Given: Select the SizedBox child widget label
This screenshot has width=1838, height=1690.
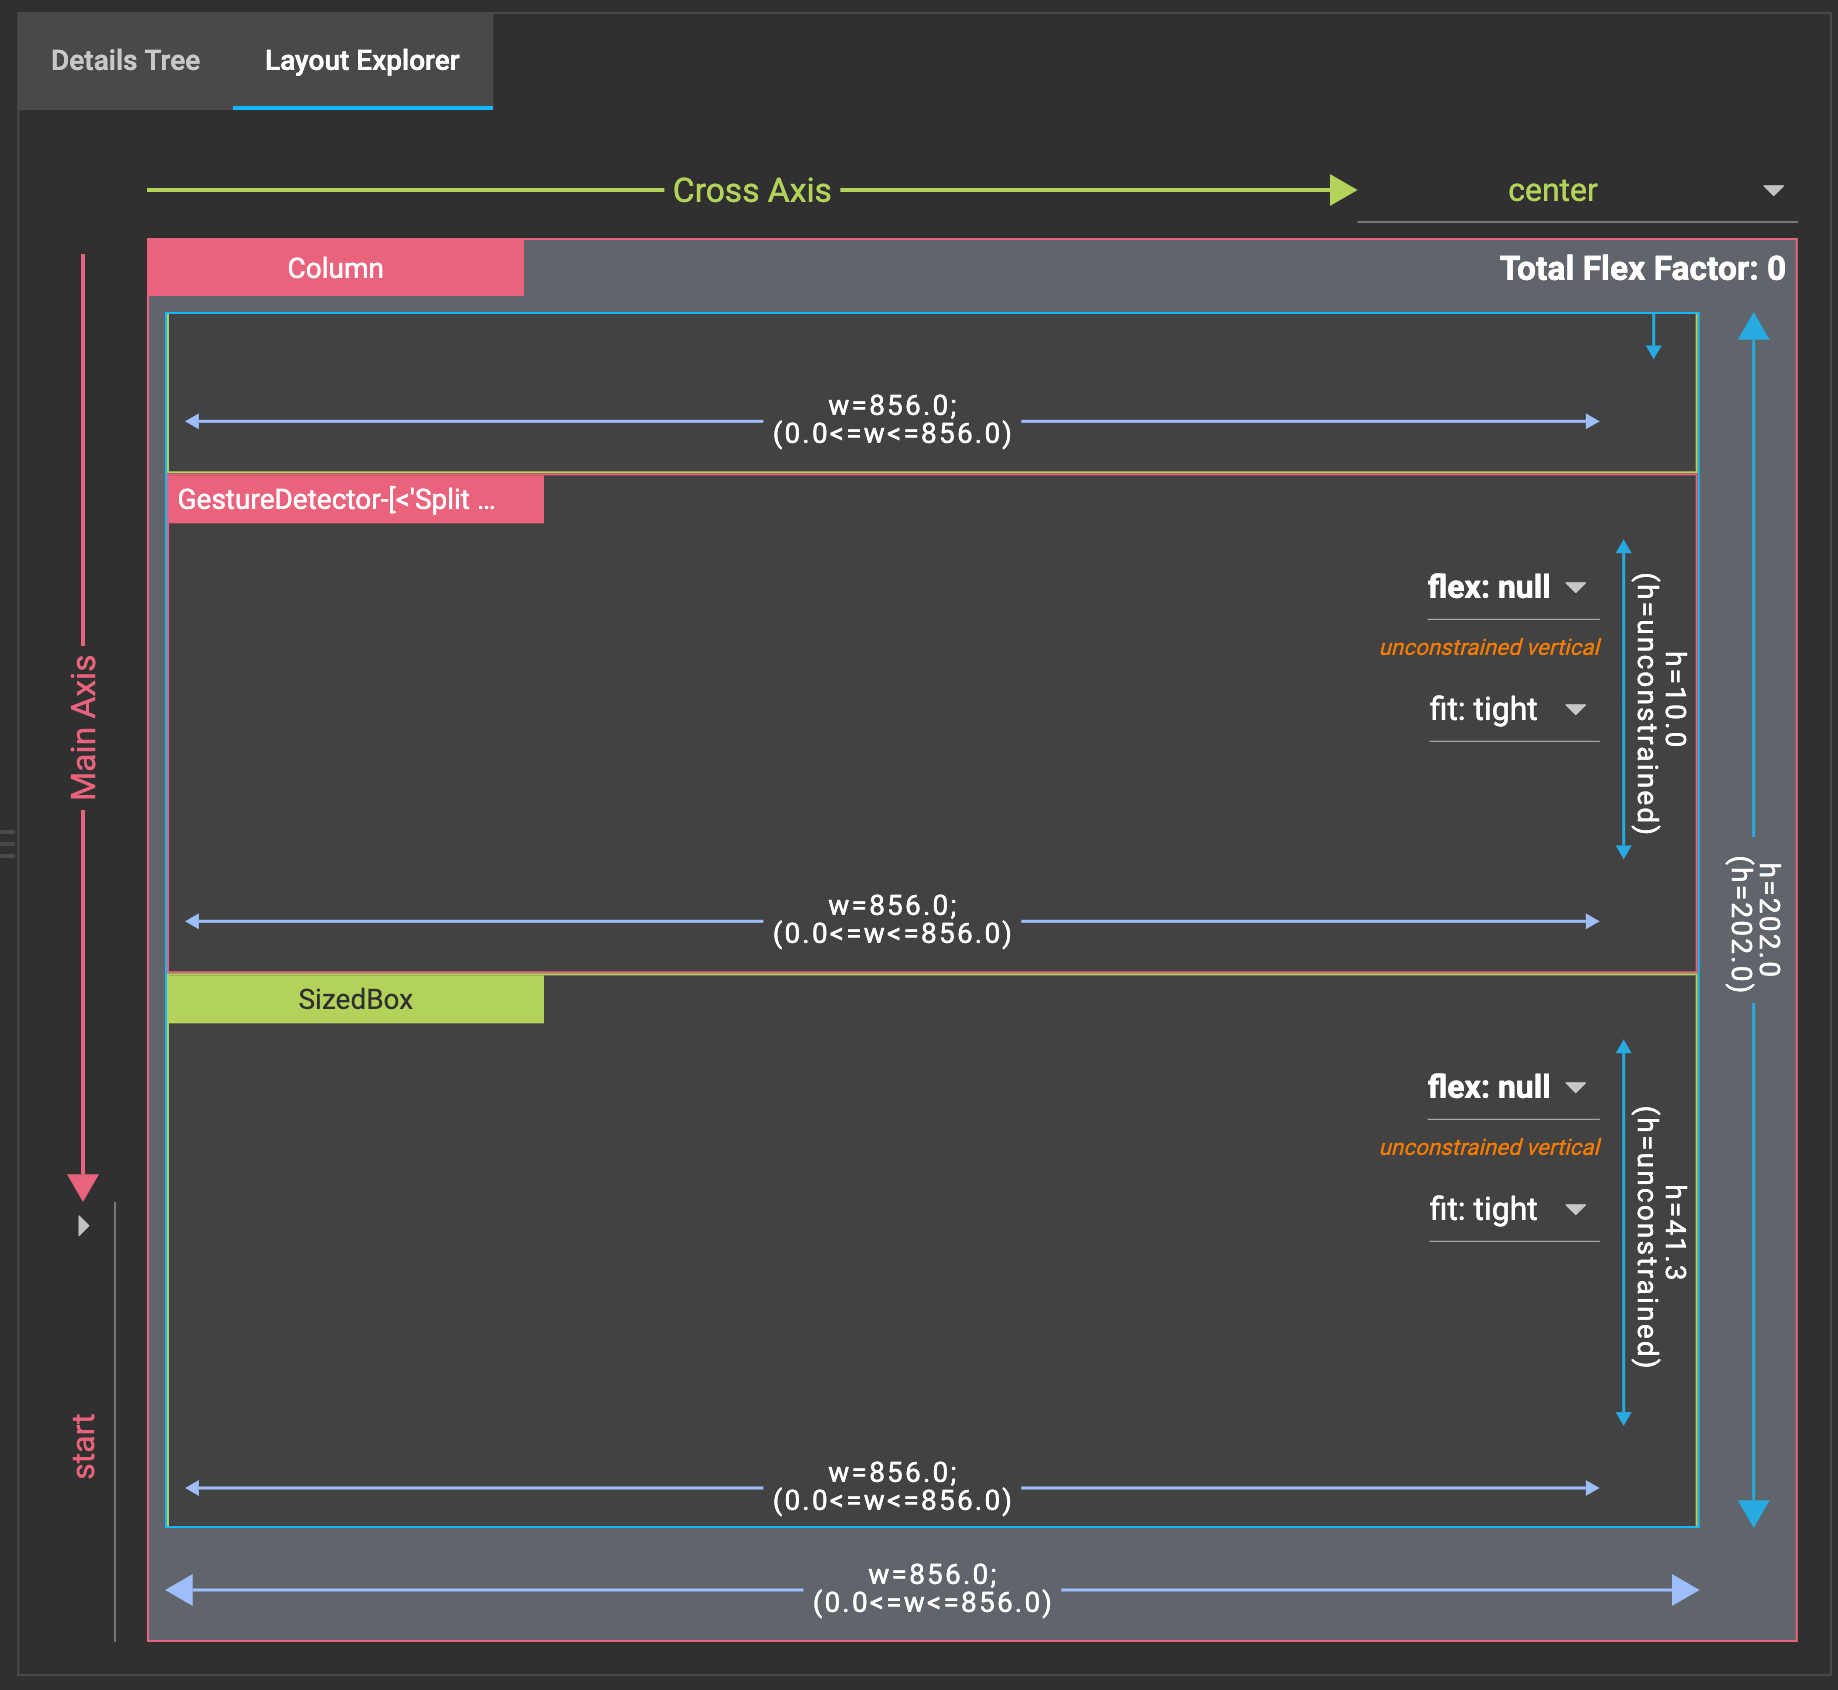Looking at the screenshot, I should pyautogui.click(x=356, y=999).
